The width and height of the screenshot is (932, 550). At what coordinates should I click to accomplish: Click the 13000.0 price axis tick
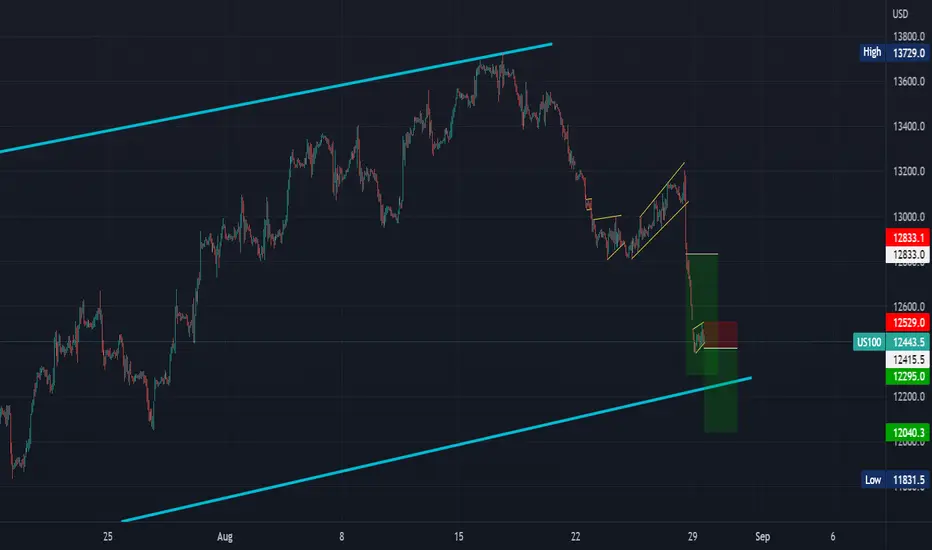[909, 216]
